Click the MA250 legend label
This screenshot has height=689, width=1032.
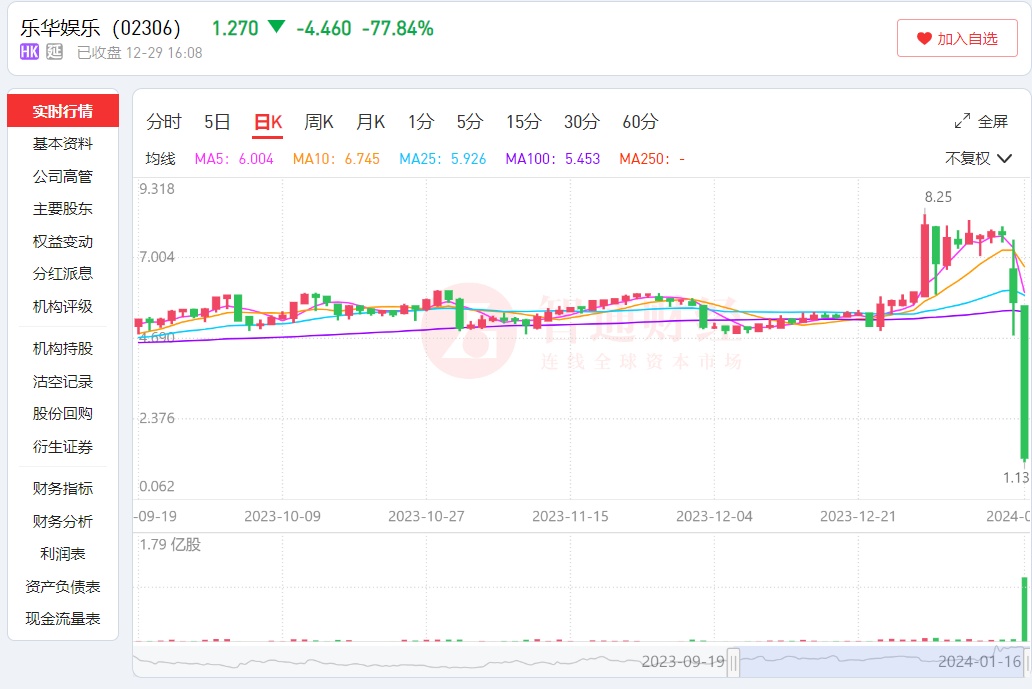tap(652, 159)
